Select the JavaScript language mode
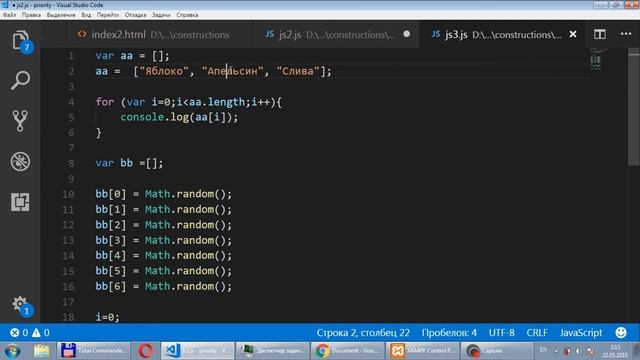 point(581,333)
